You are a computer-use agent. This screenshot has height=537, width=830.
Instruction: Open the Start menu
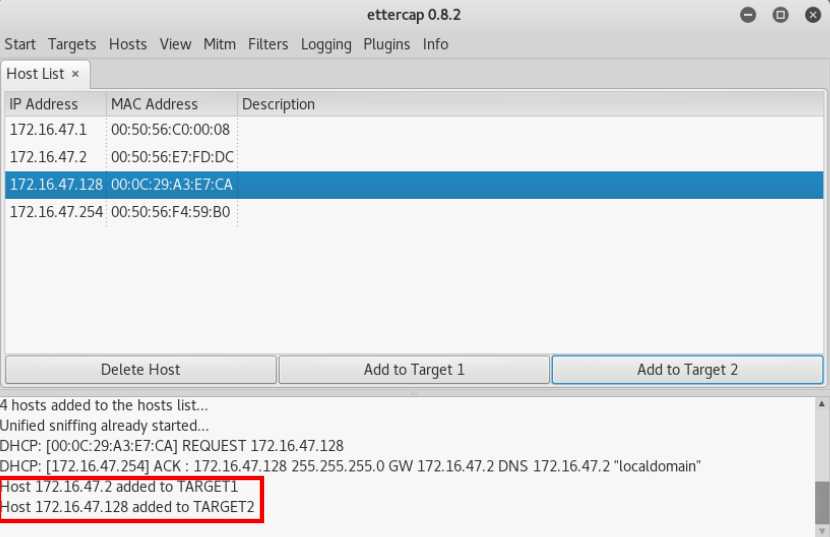point(20,44)
